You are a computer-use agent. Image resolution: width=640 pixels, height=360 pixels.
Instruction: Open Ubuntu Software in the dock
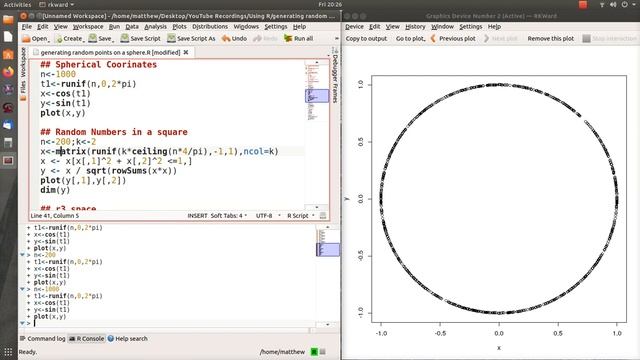[8, 54]
